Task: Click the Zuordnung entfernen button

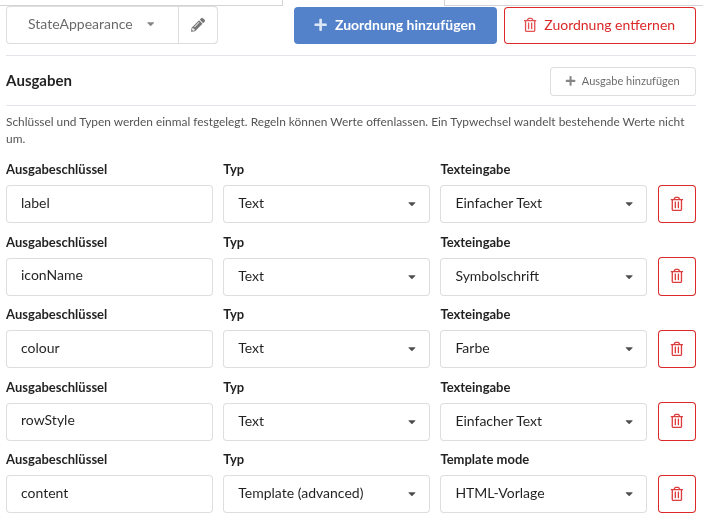Action: 599,25
